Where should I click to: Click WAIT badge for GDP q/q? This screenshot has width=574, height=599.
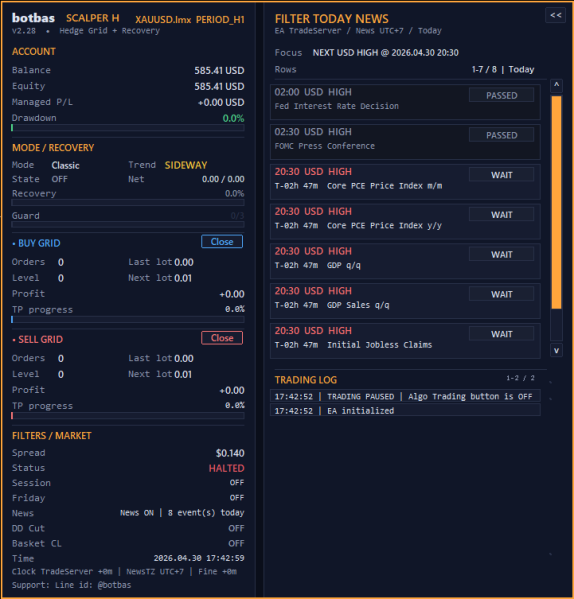(x=501, y=254)
